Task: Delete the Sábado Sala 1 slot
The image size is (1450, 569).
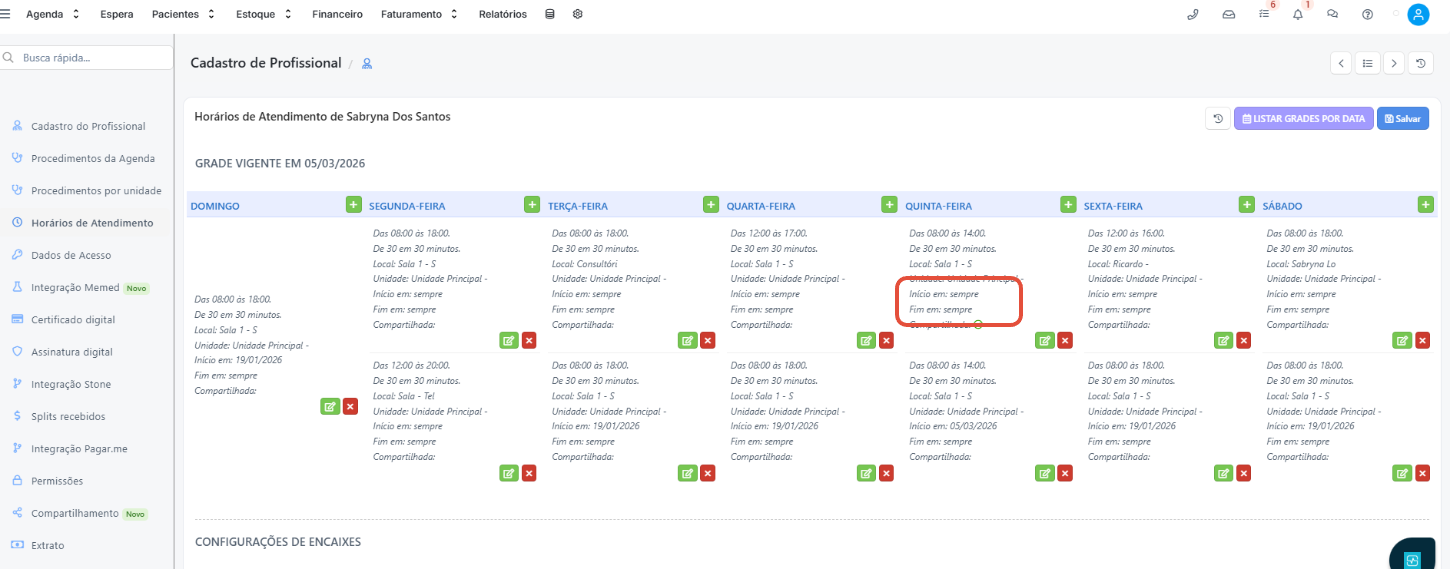Action: (1422, 473)
